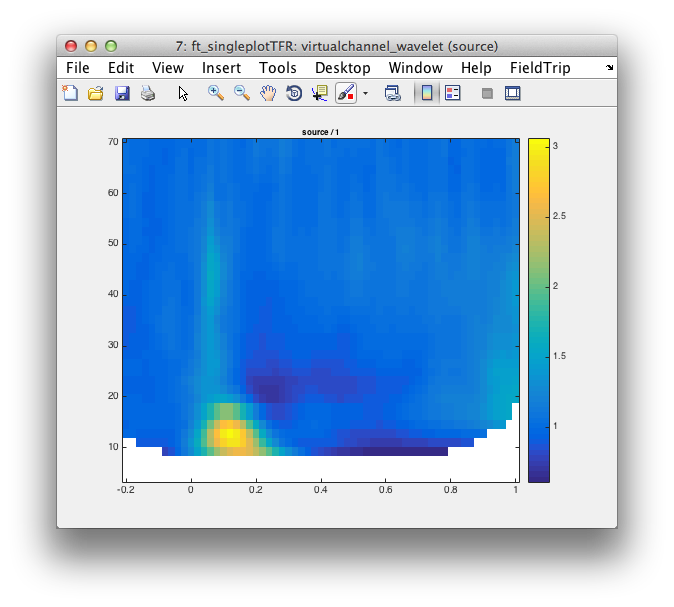The height and width of the screenshot is (607, 674).
Task: Open the Edit menu
Action: pos(121,68)
